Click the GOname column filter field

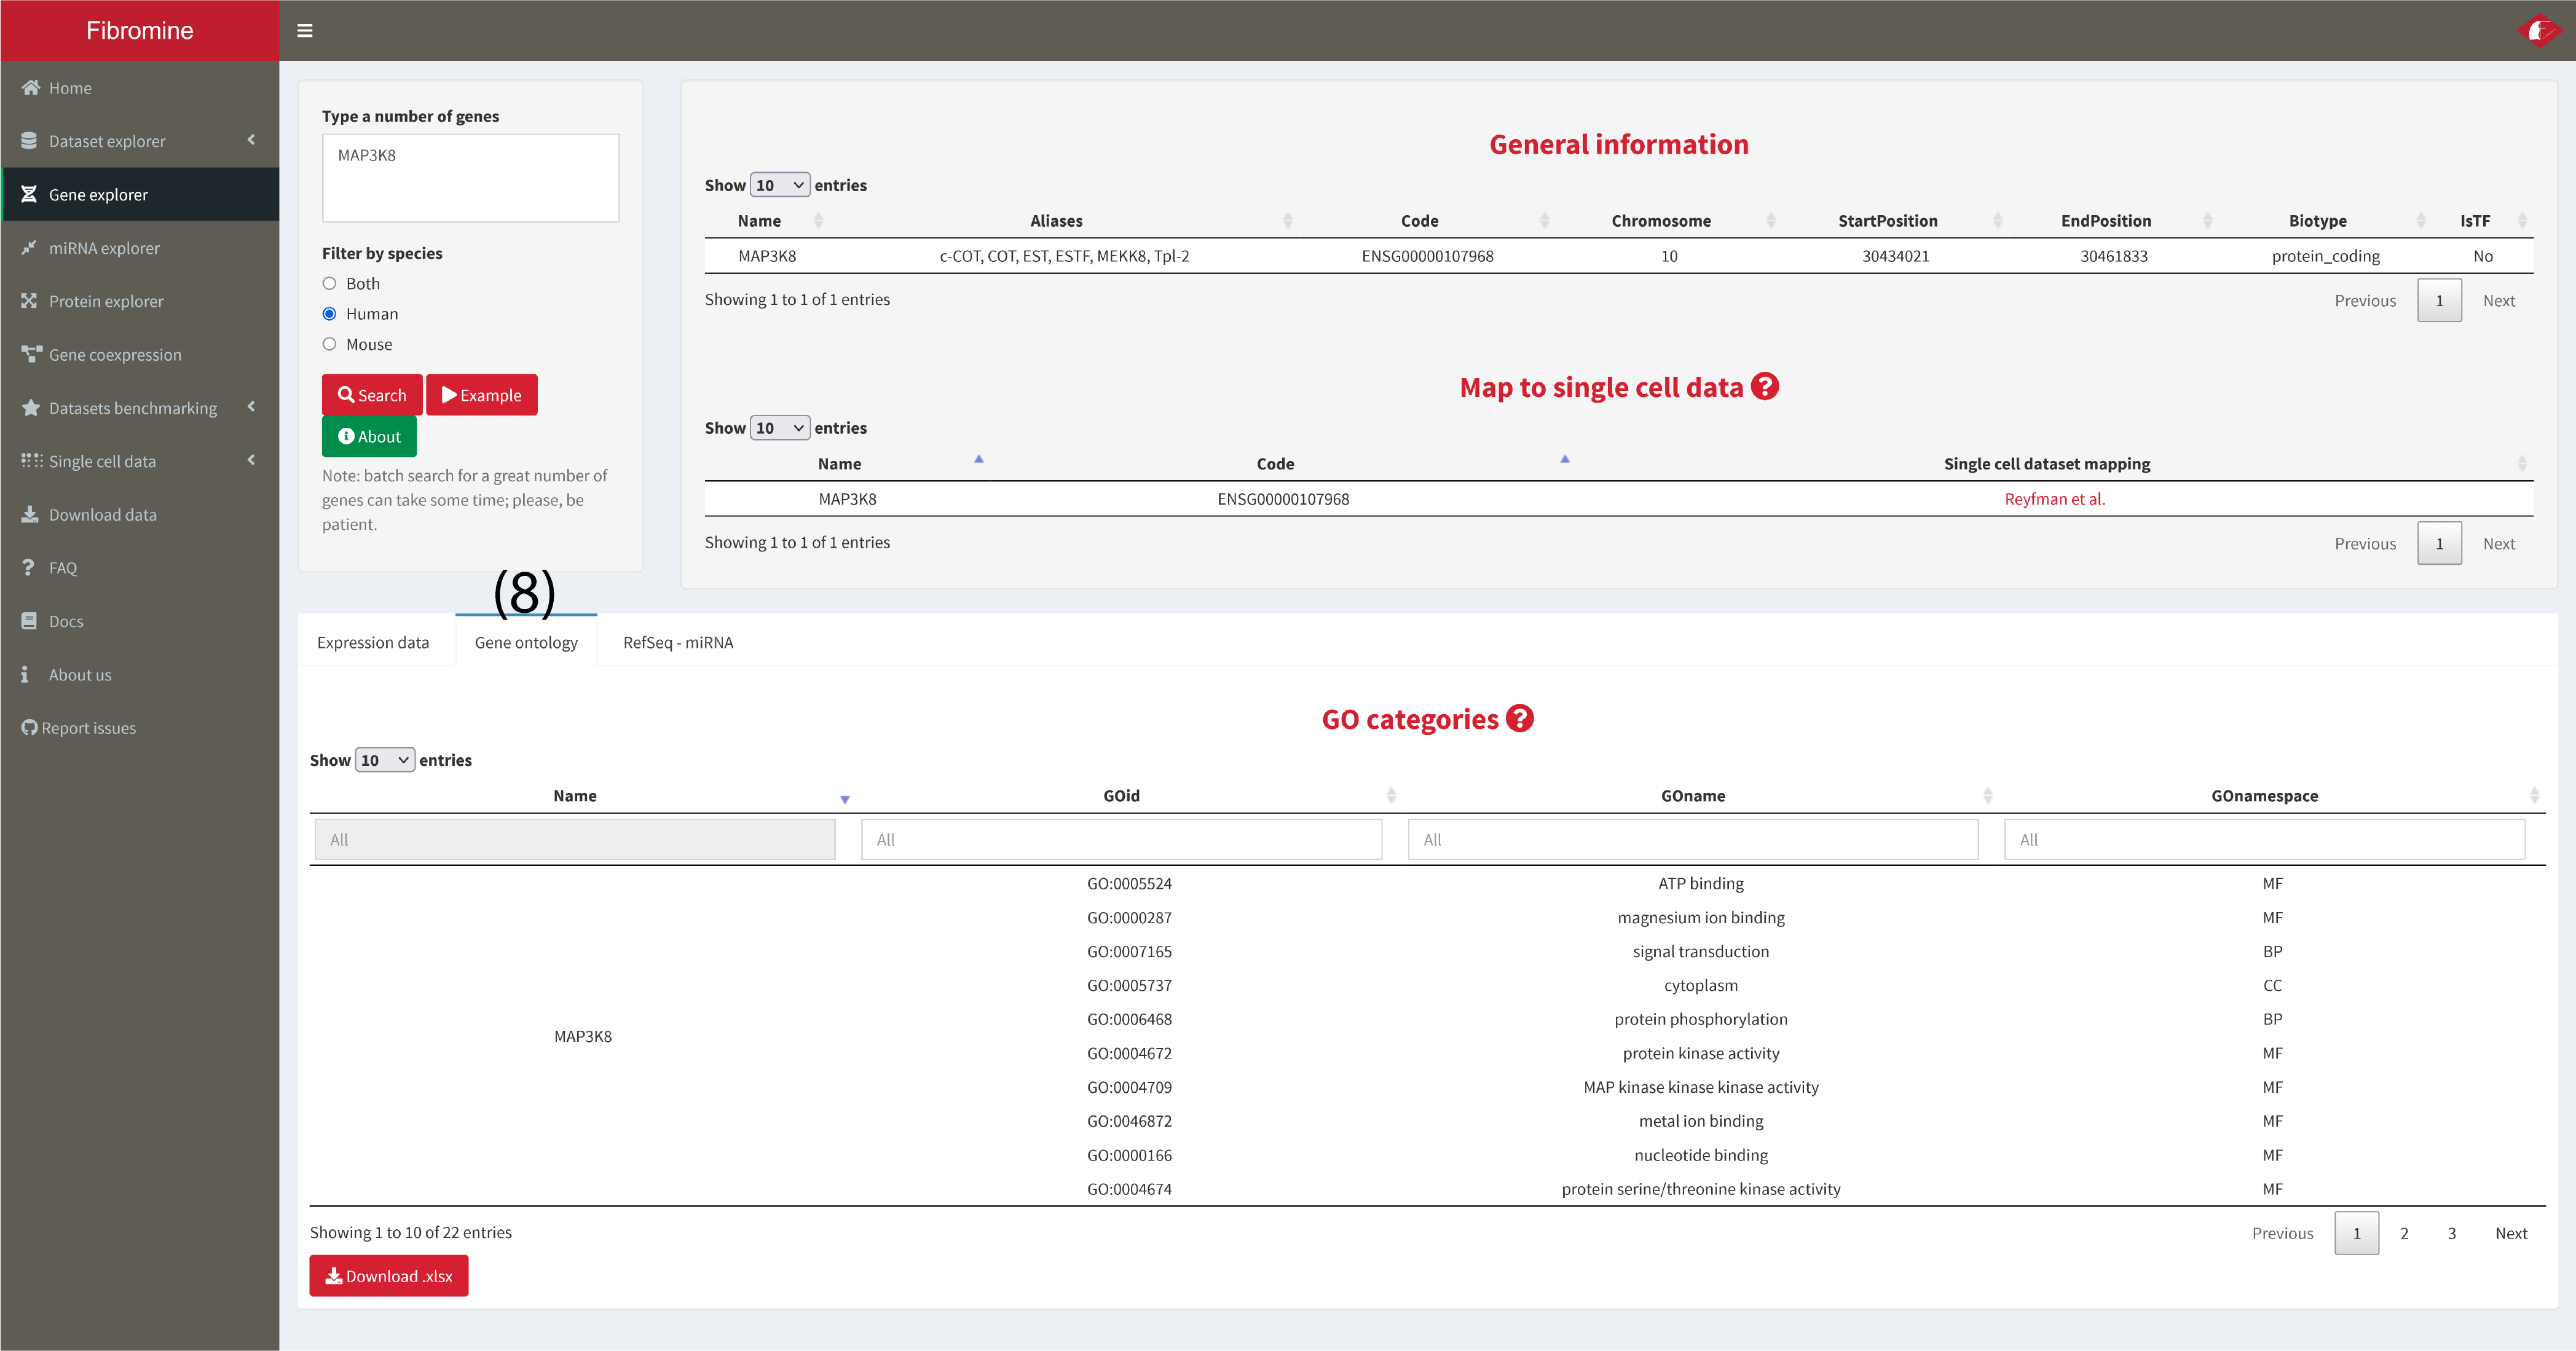tap(1693, 839)
